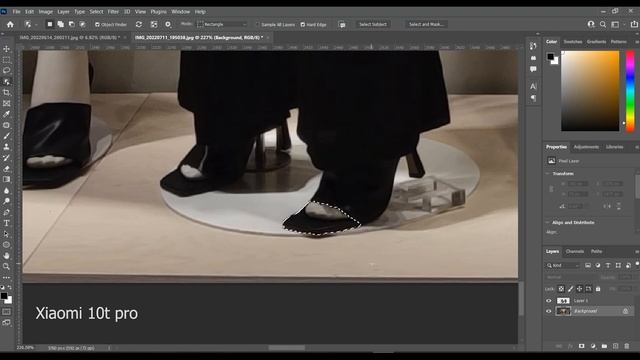Toggle the Hard Edge checkbox
The image size is (640, 360).
[x=302, y=24]
